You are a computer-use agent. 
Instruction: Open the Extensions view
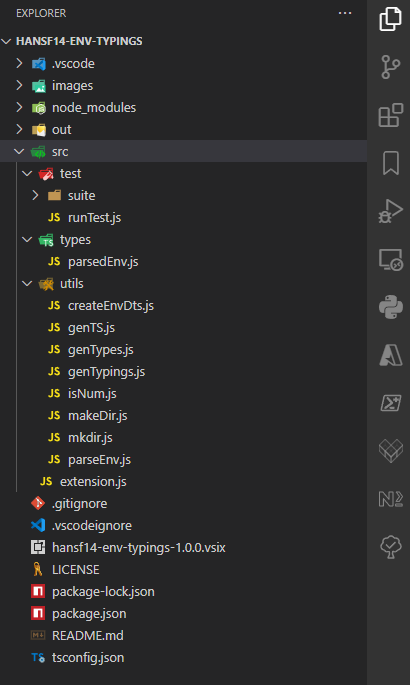390,115
